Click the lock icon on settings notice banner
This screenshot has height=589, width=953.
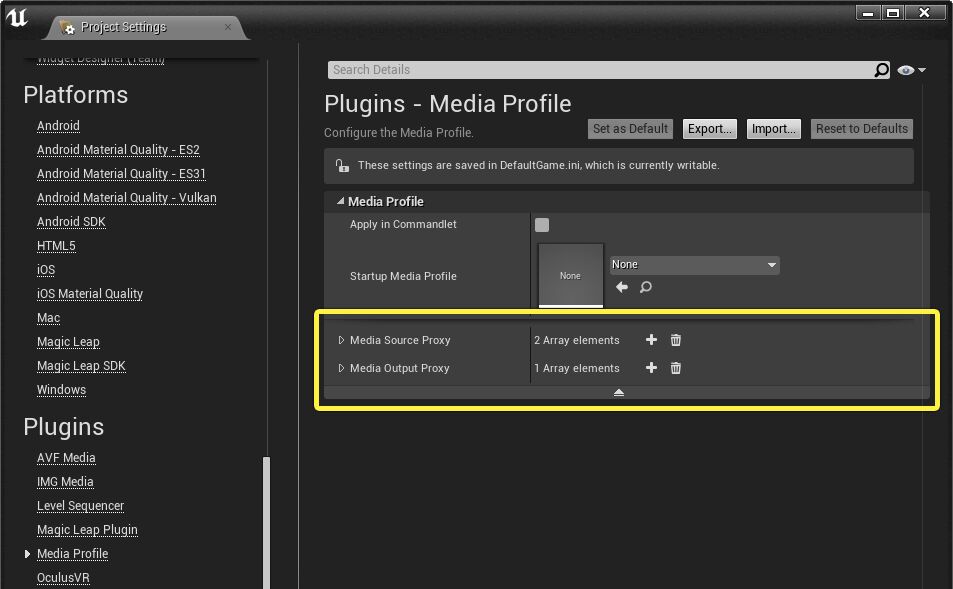click(340, 166)
